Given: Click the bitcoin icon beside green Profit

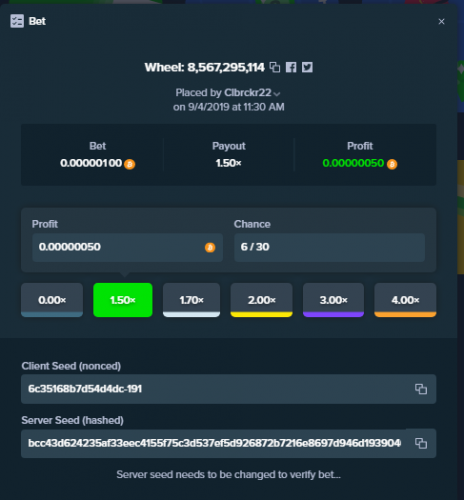Looking at the screenshot, I should (x=392, y=164).
